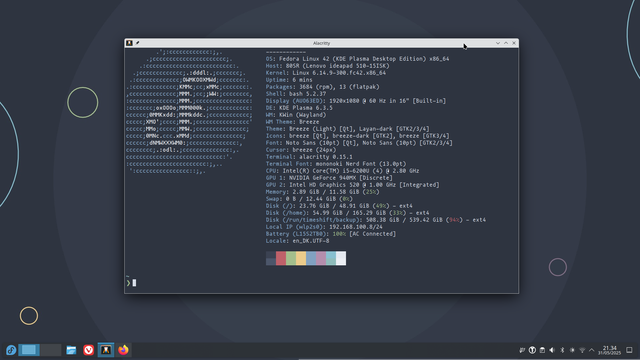Click the 'GPU 1: NVIDIA GeForce 940MX' line
The height and width of the screenshot is (360, 640).
(x=329, y=178)
